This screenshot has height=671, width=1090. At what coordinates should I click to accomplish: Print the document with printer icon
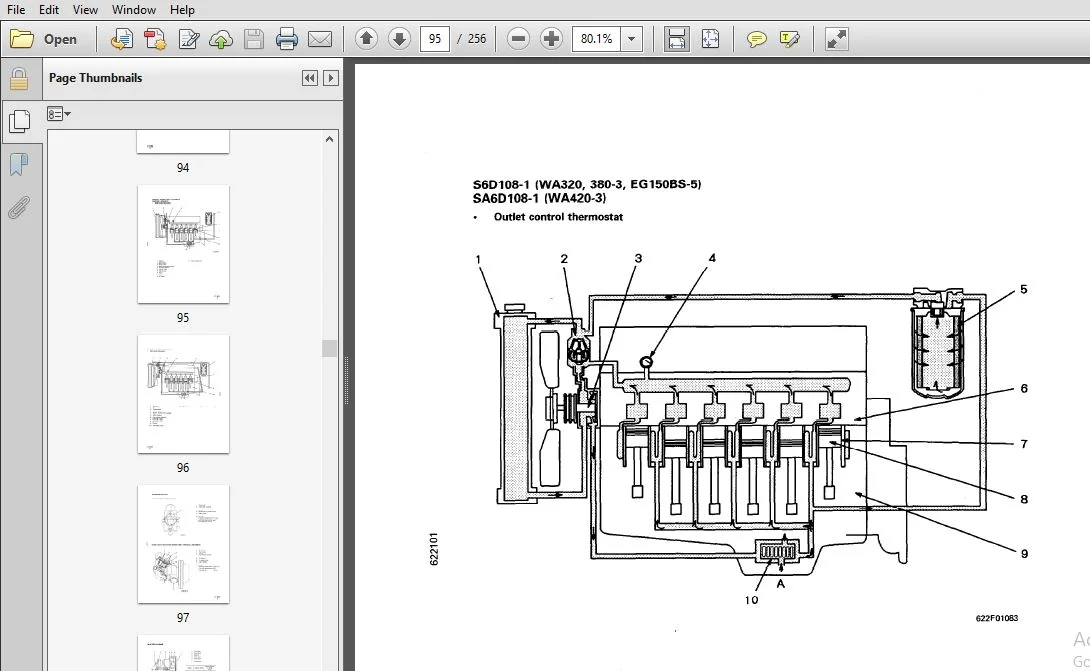click(x=286, y=39)
